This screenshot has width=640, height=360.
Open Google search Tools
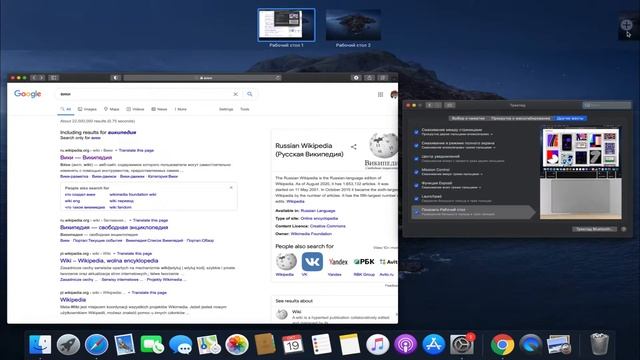pyautogui.click(x=244, y=109)
